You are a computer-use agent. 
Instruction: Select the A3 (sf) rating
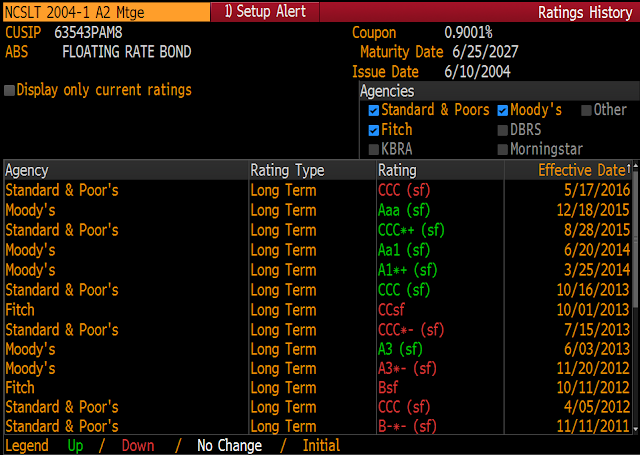pyautogui.click(x=400, y=349)
